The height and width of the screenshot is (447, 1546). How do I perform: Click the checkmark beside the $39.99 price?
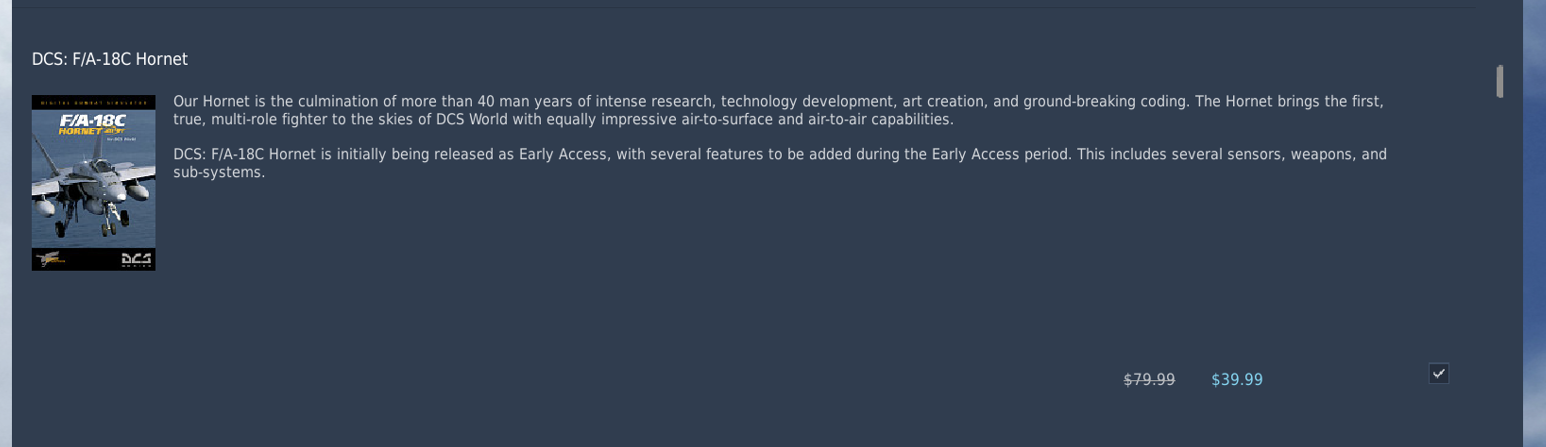pyautogui.click(x=1439, y=373)
